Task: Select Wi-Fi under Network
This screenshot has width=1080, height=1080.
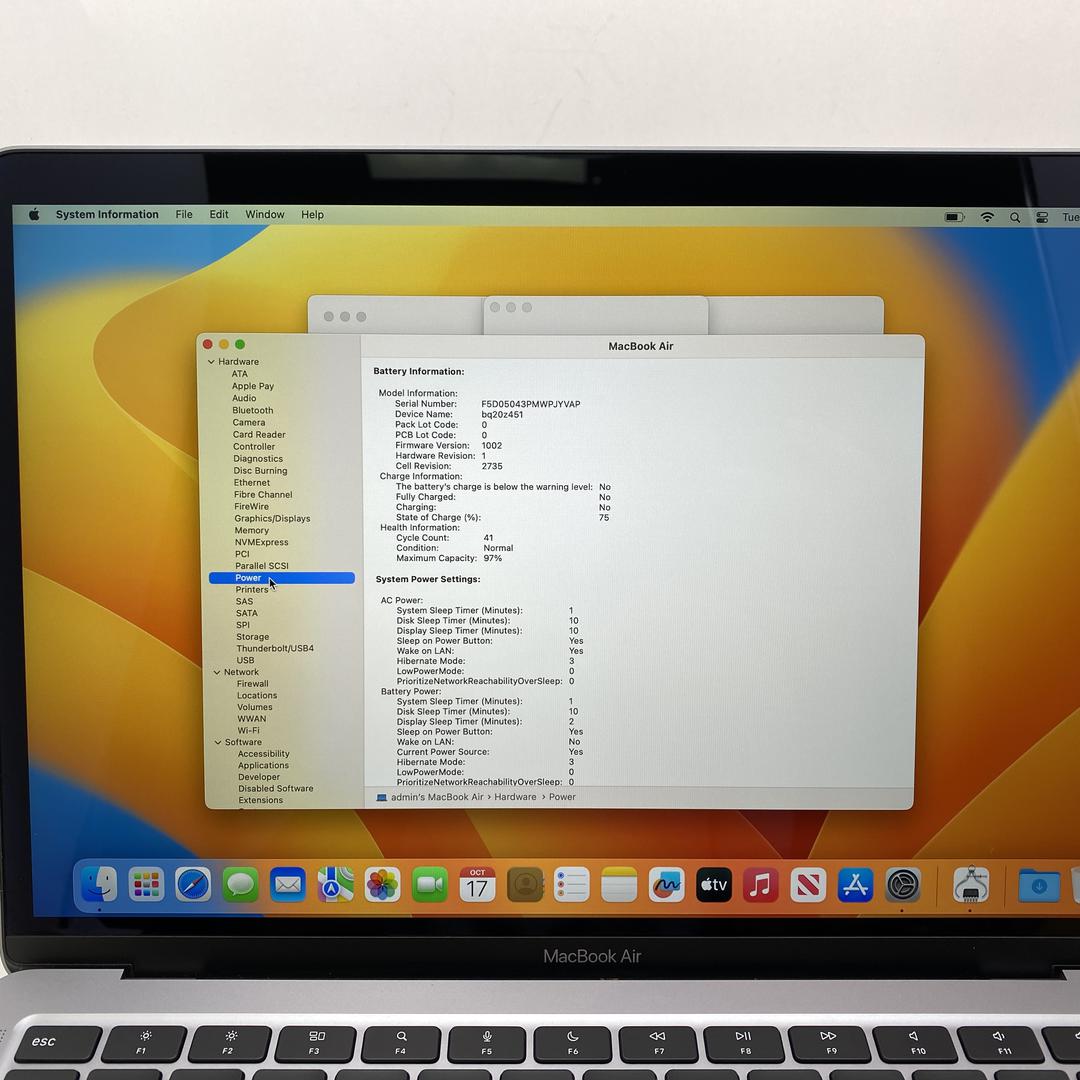Action: pos(249,731)
